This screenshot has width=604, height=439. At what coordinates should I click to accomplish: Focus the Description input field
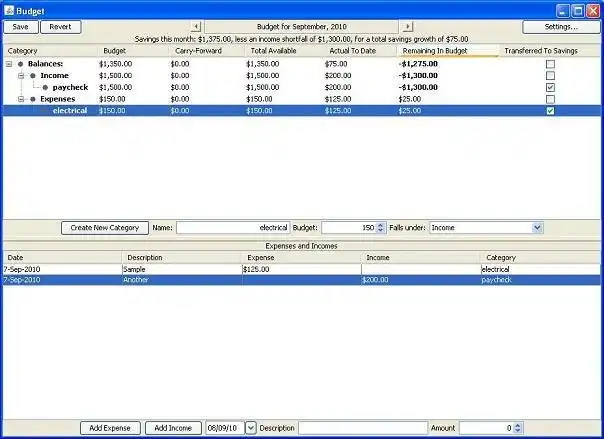pyautogui.click(x=363, y=428)
